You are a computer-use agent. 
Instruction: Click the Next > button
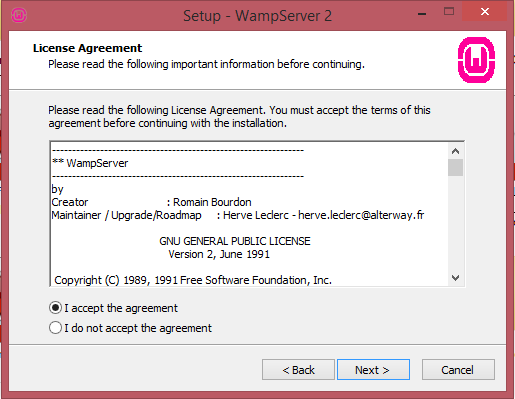(x=373, y=369)
